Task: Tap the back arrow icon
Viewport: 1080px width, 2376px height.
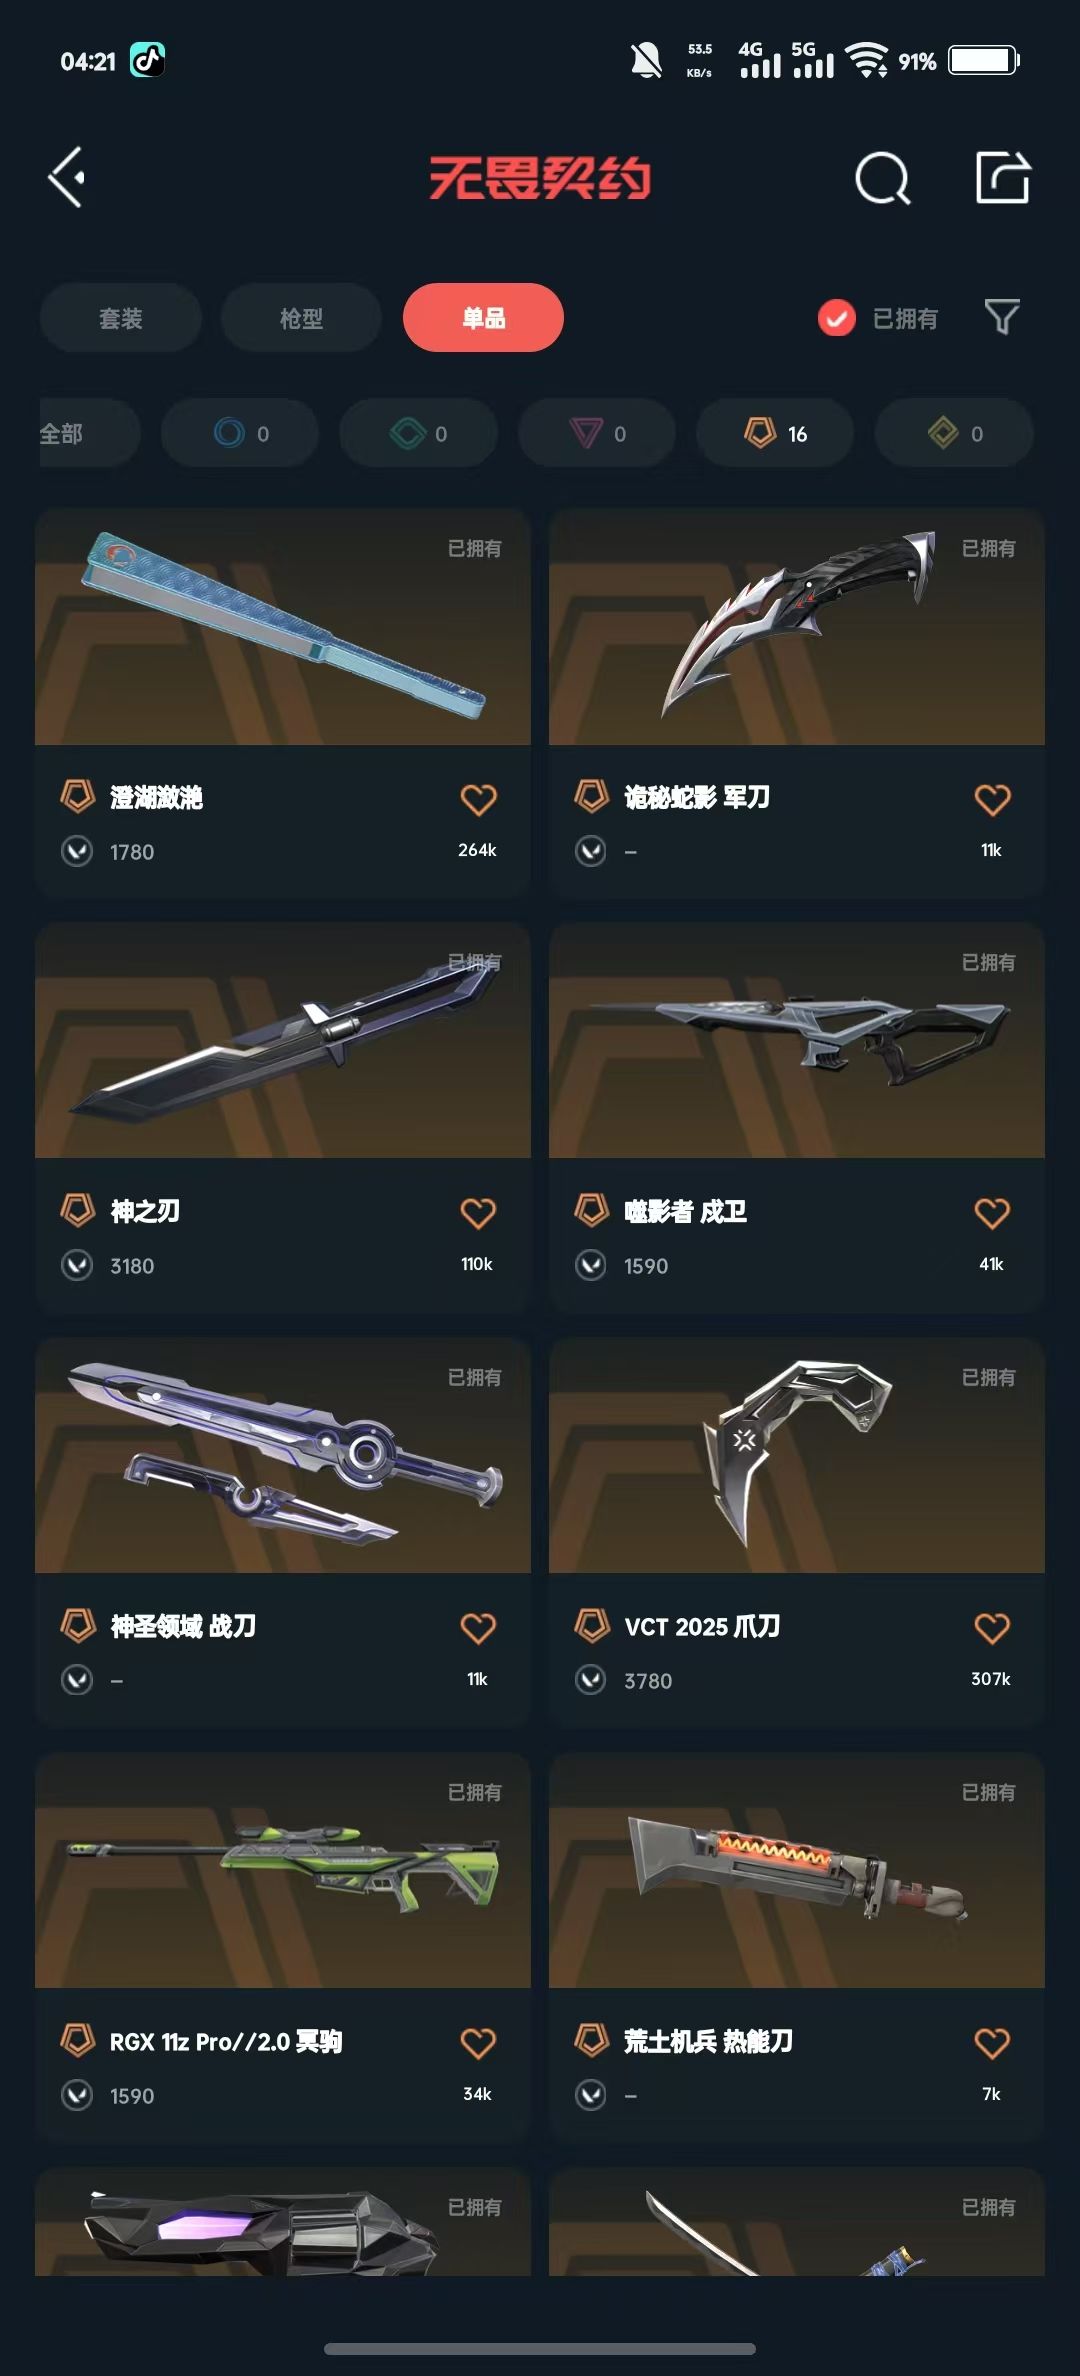Action: point(67,178)
